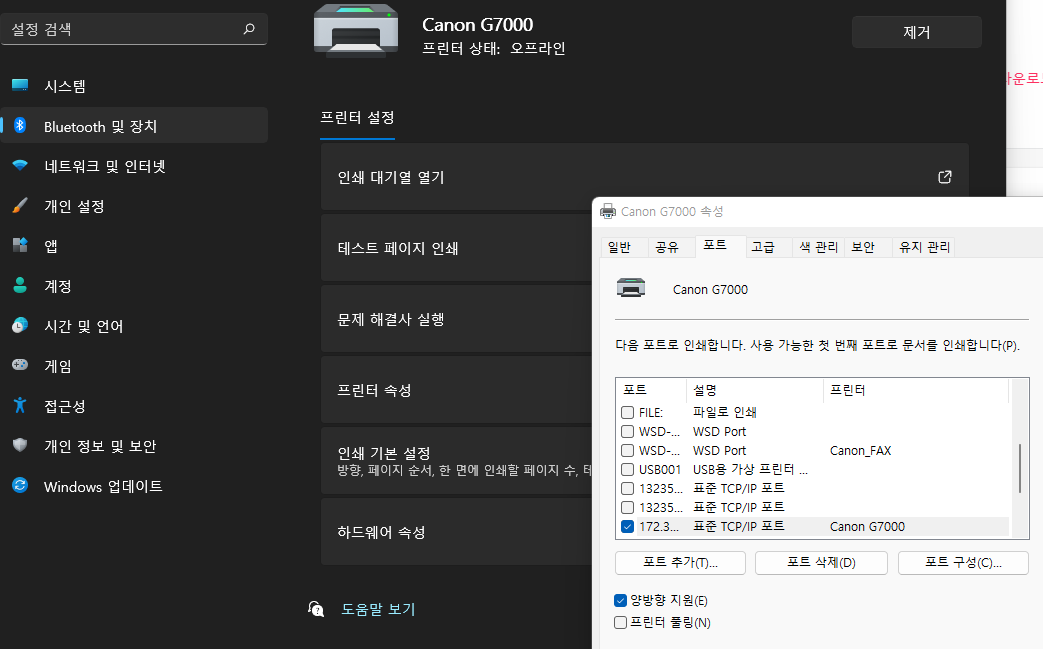Image resolution: width=1043 pixels, height=649 pixels.
Task: Click the person icon for 계정
Action: coord(20,285)
